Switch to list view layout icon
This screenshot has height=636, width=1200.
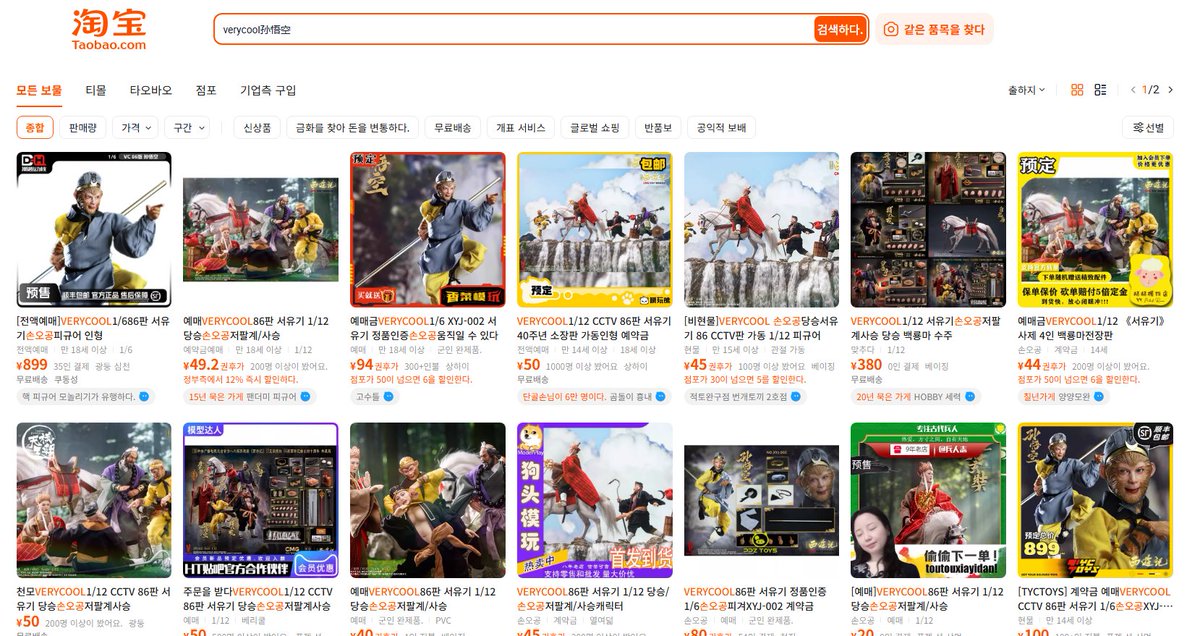click(x=1100, y=89)
